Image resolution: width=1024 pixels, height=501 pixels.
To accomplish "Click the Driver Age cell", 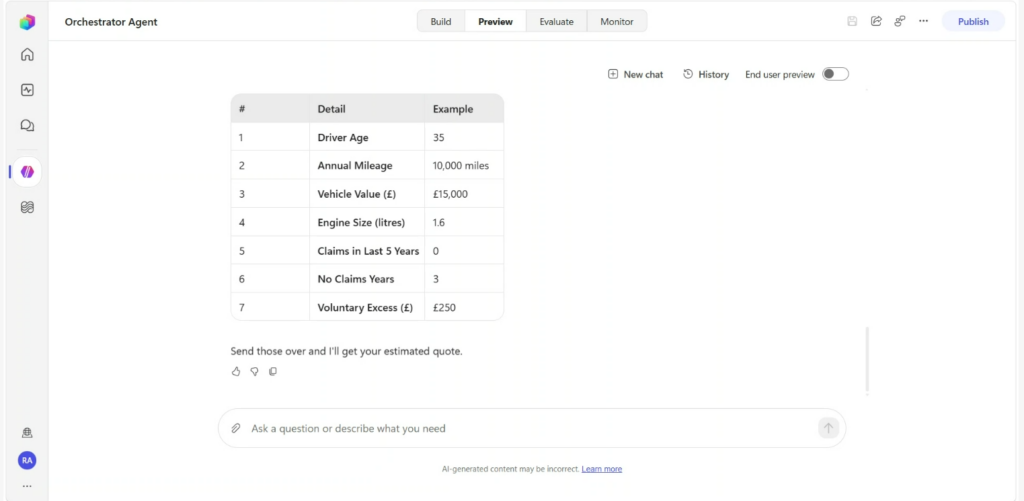I will point(367,137).
